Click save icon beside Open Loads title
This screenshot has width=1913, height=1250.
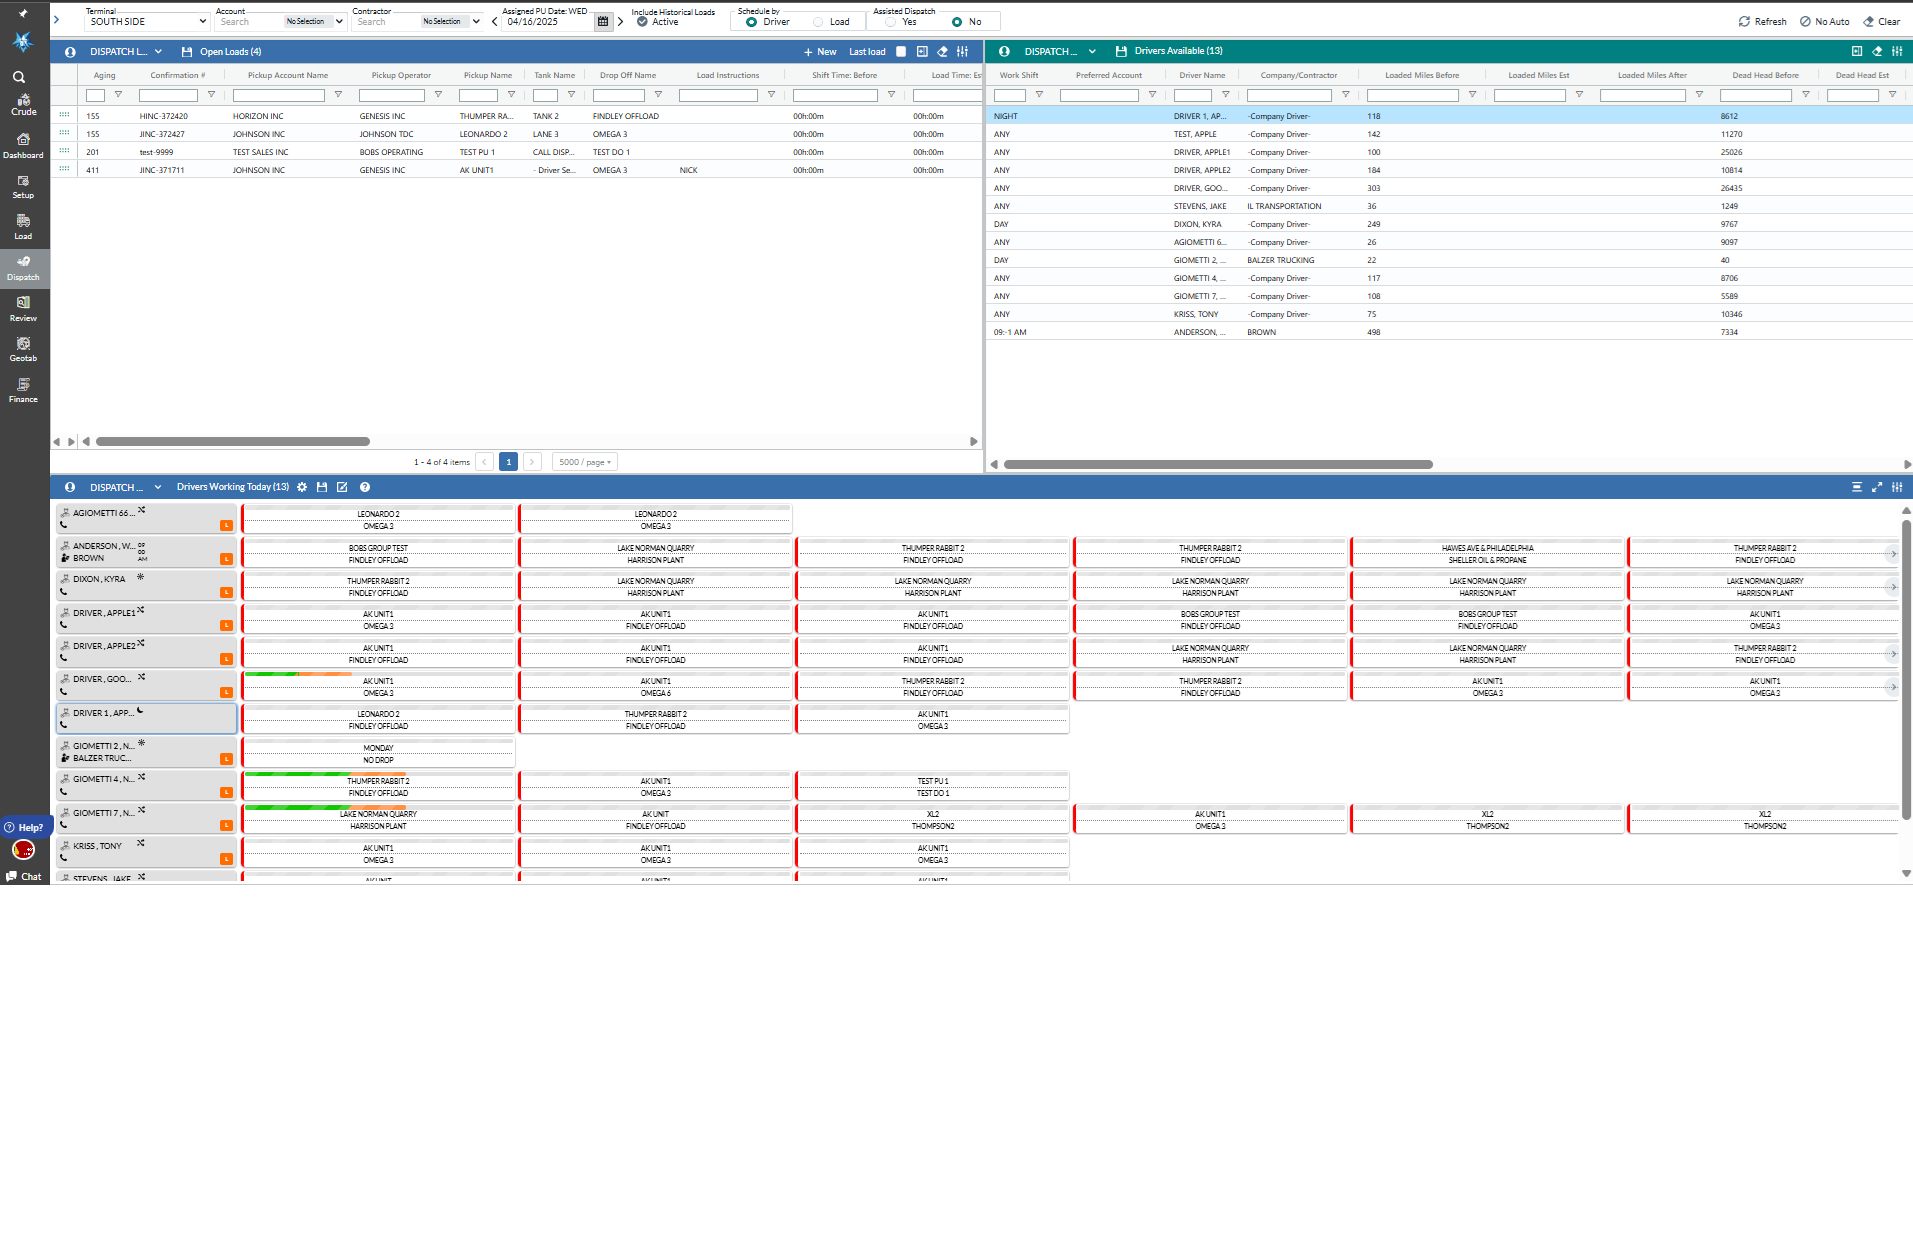(x=187, y=52)
